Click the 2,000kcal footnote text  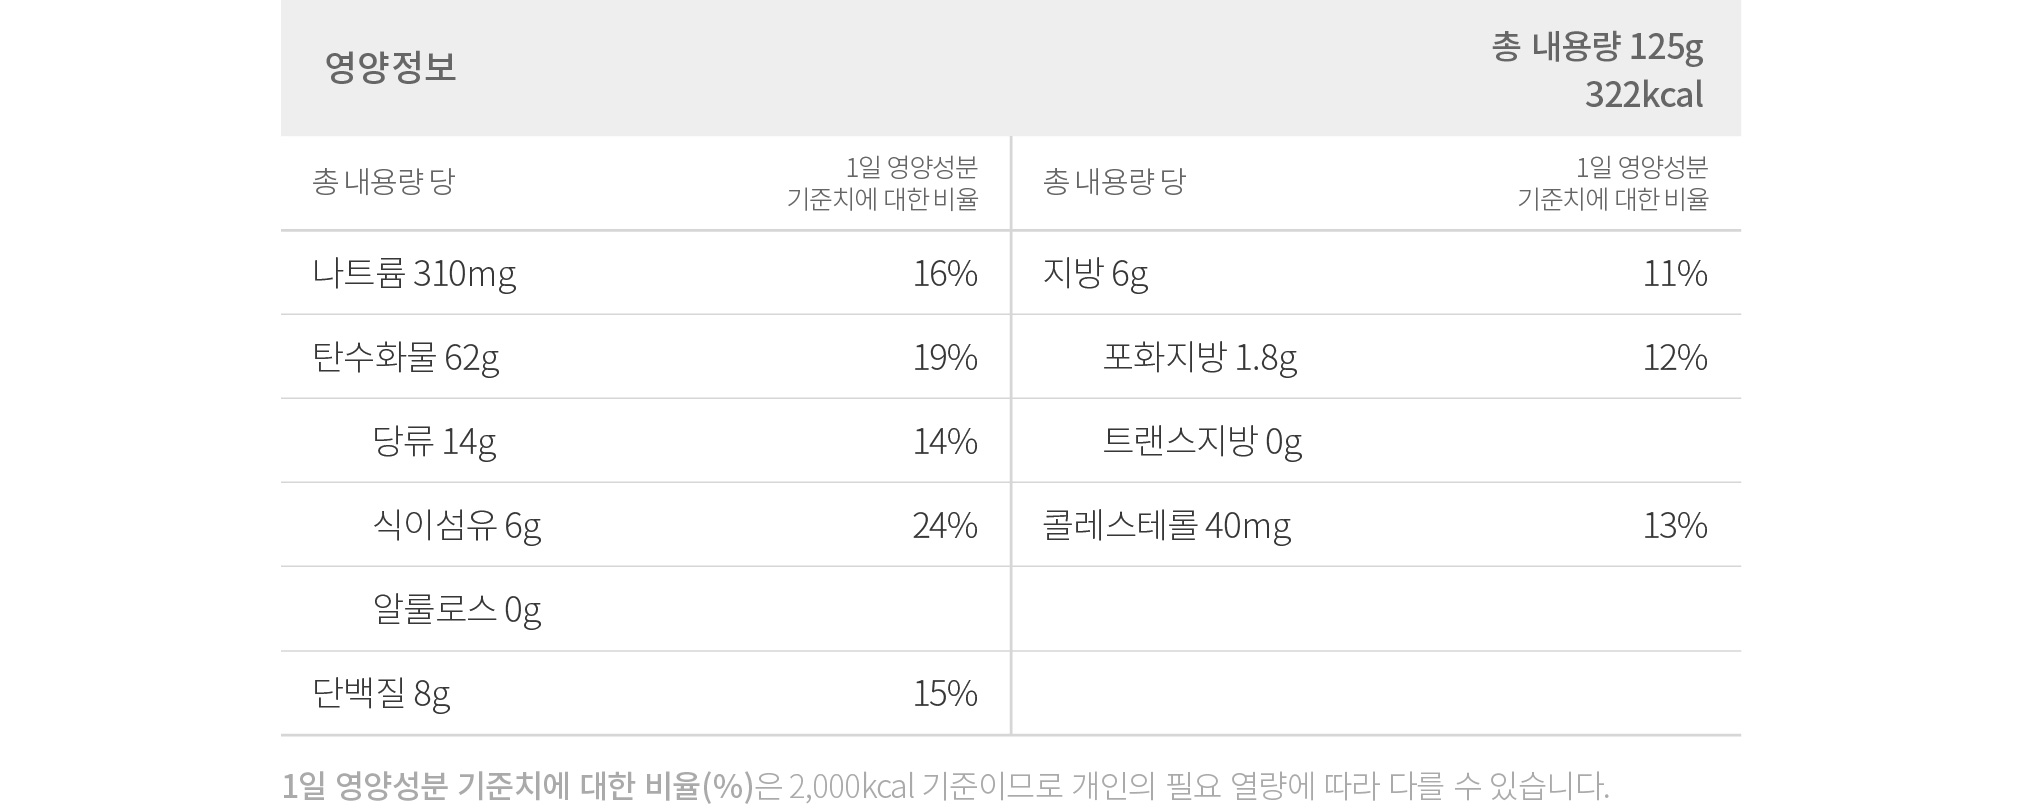coord(851,786)
